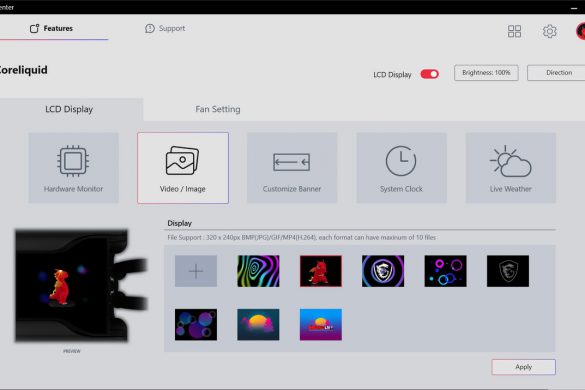The width and height of the screenshot is (585, 390).
Task: Switch to the Support tab
Action: click(165, 28)
